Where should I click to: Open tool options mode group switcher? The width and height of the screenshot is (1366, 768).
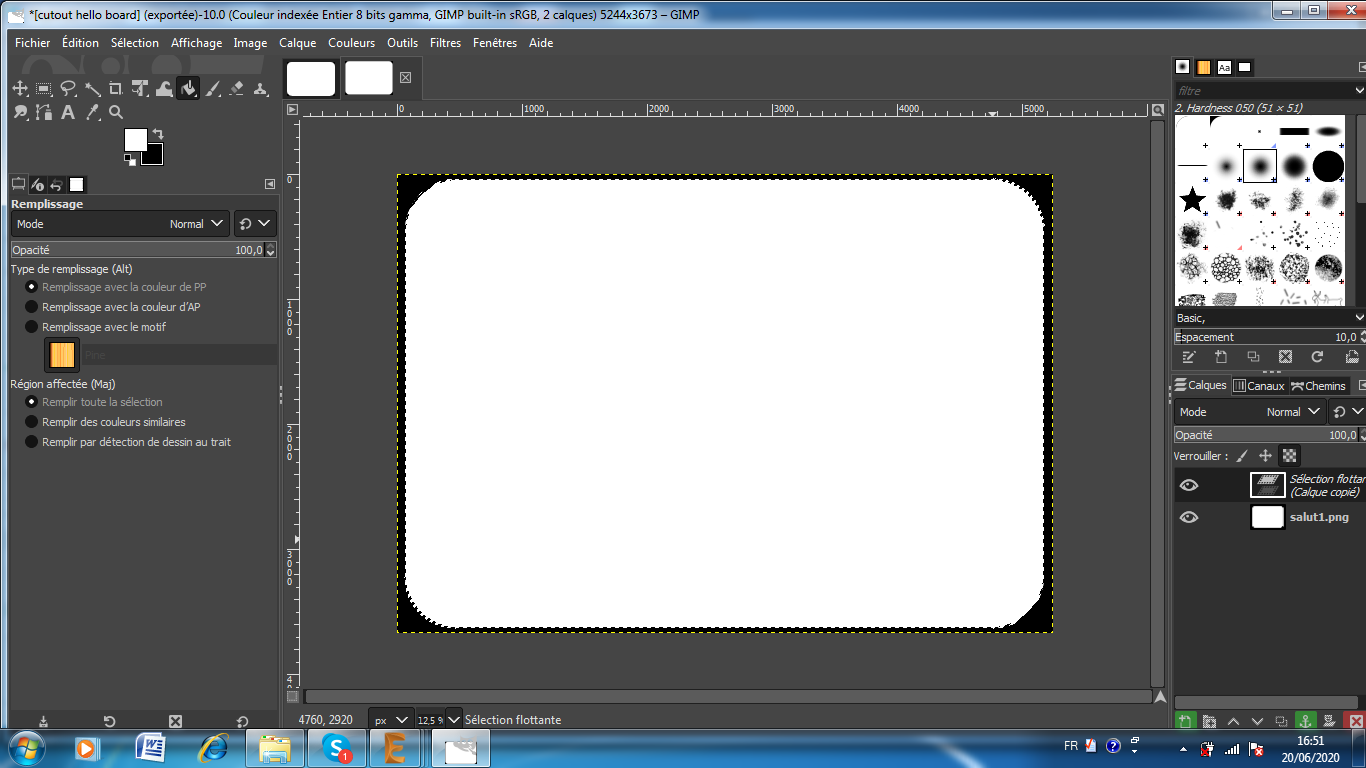pyautogui.click(x=255, y=224)
